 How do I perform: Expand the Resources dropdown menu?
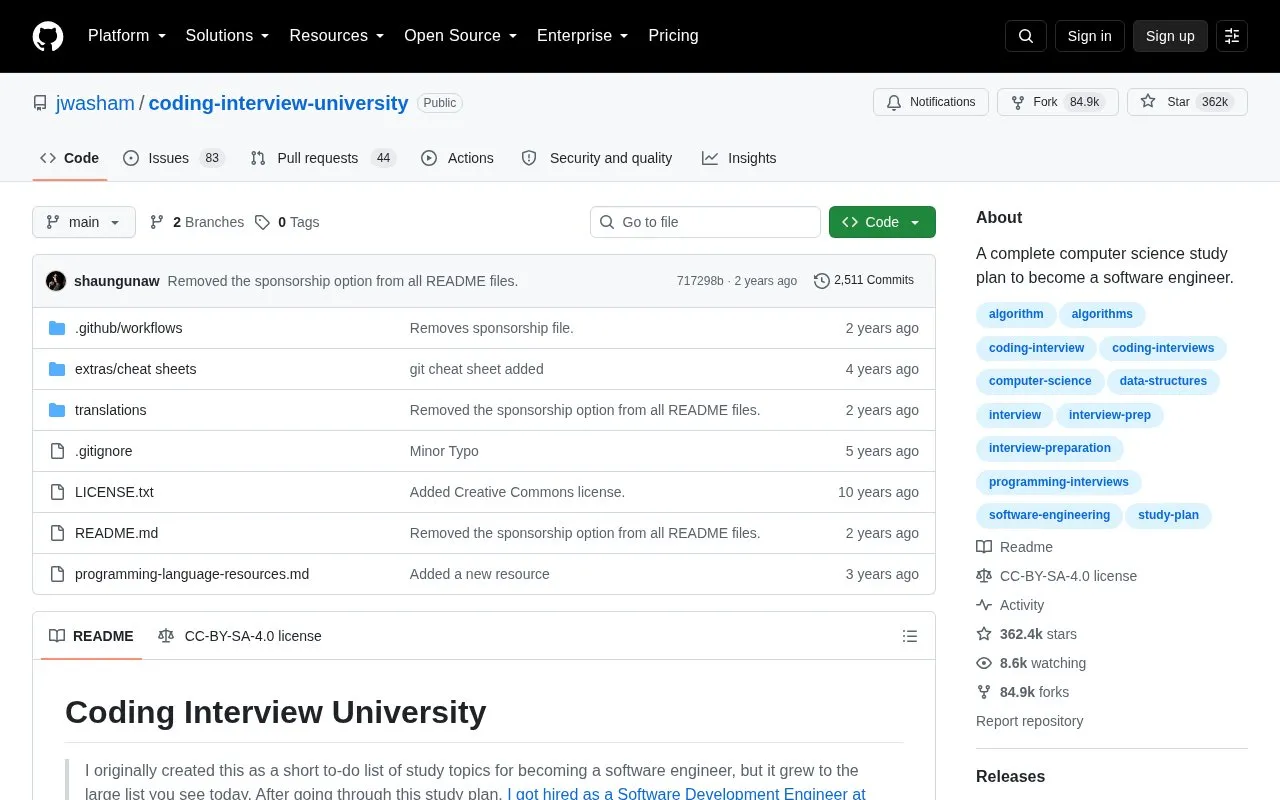click(337, 36)
